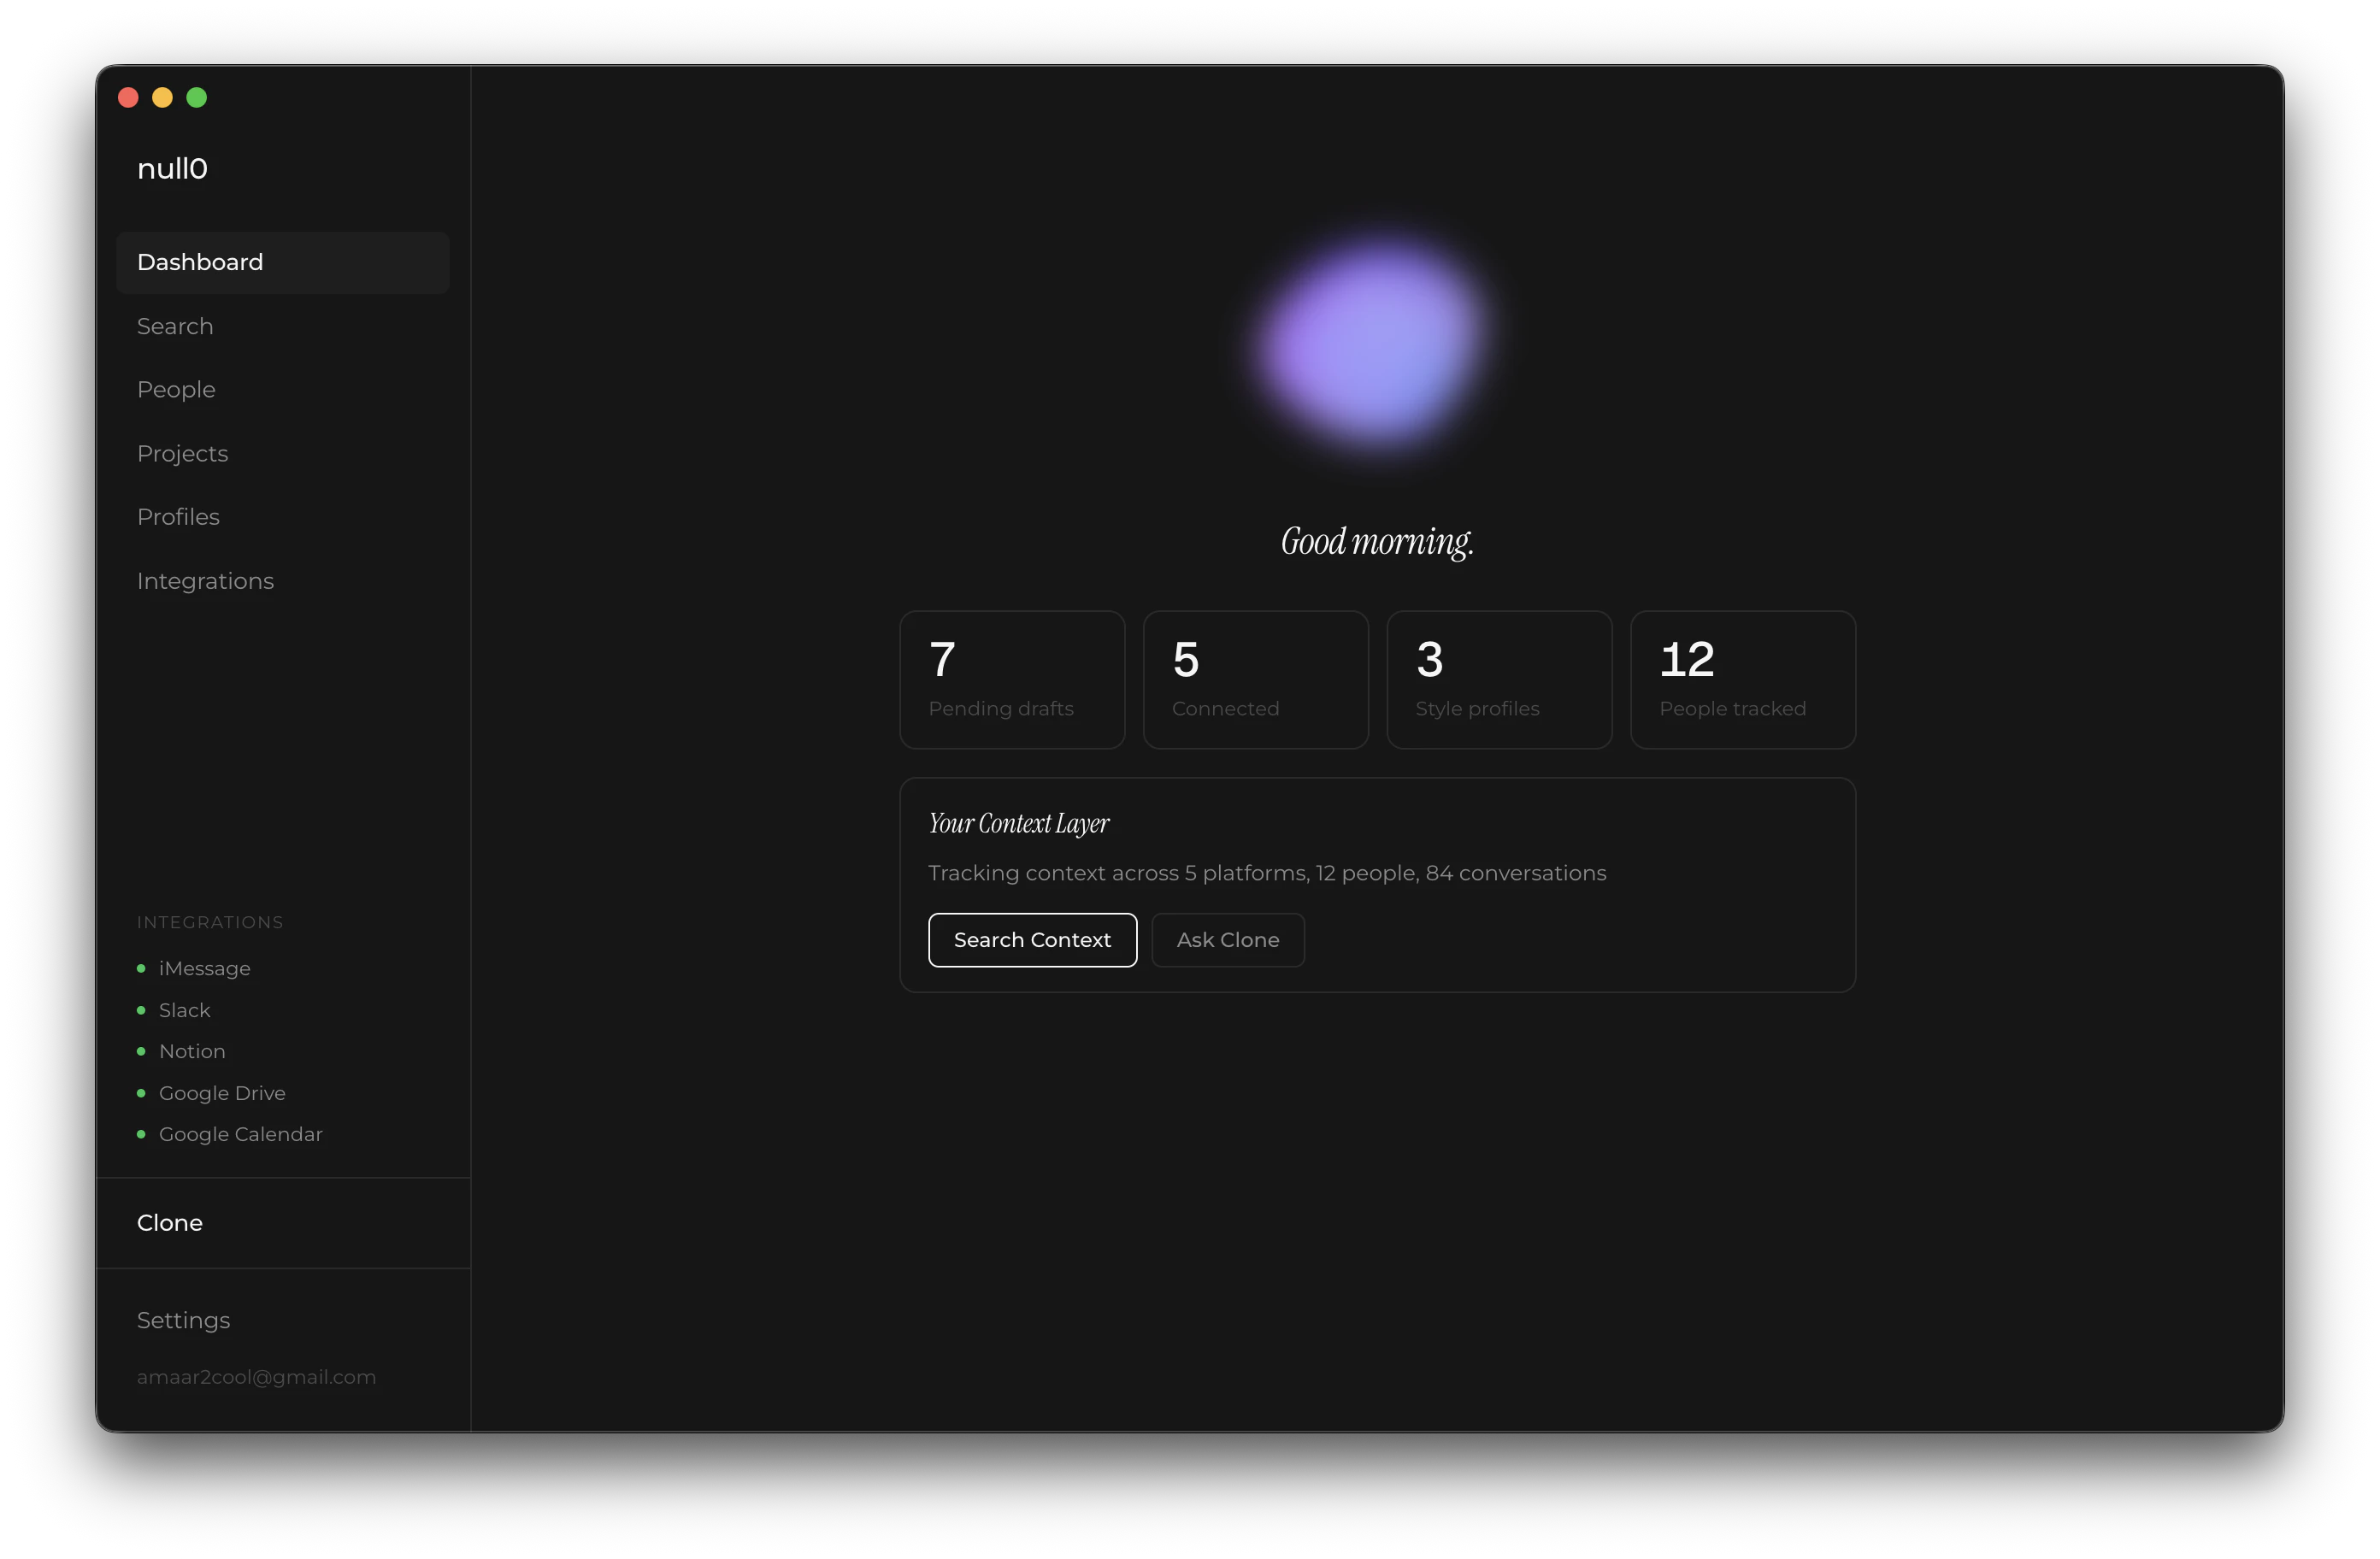Open the People section

tap(176, 390)
